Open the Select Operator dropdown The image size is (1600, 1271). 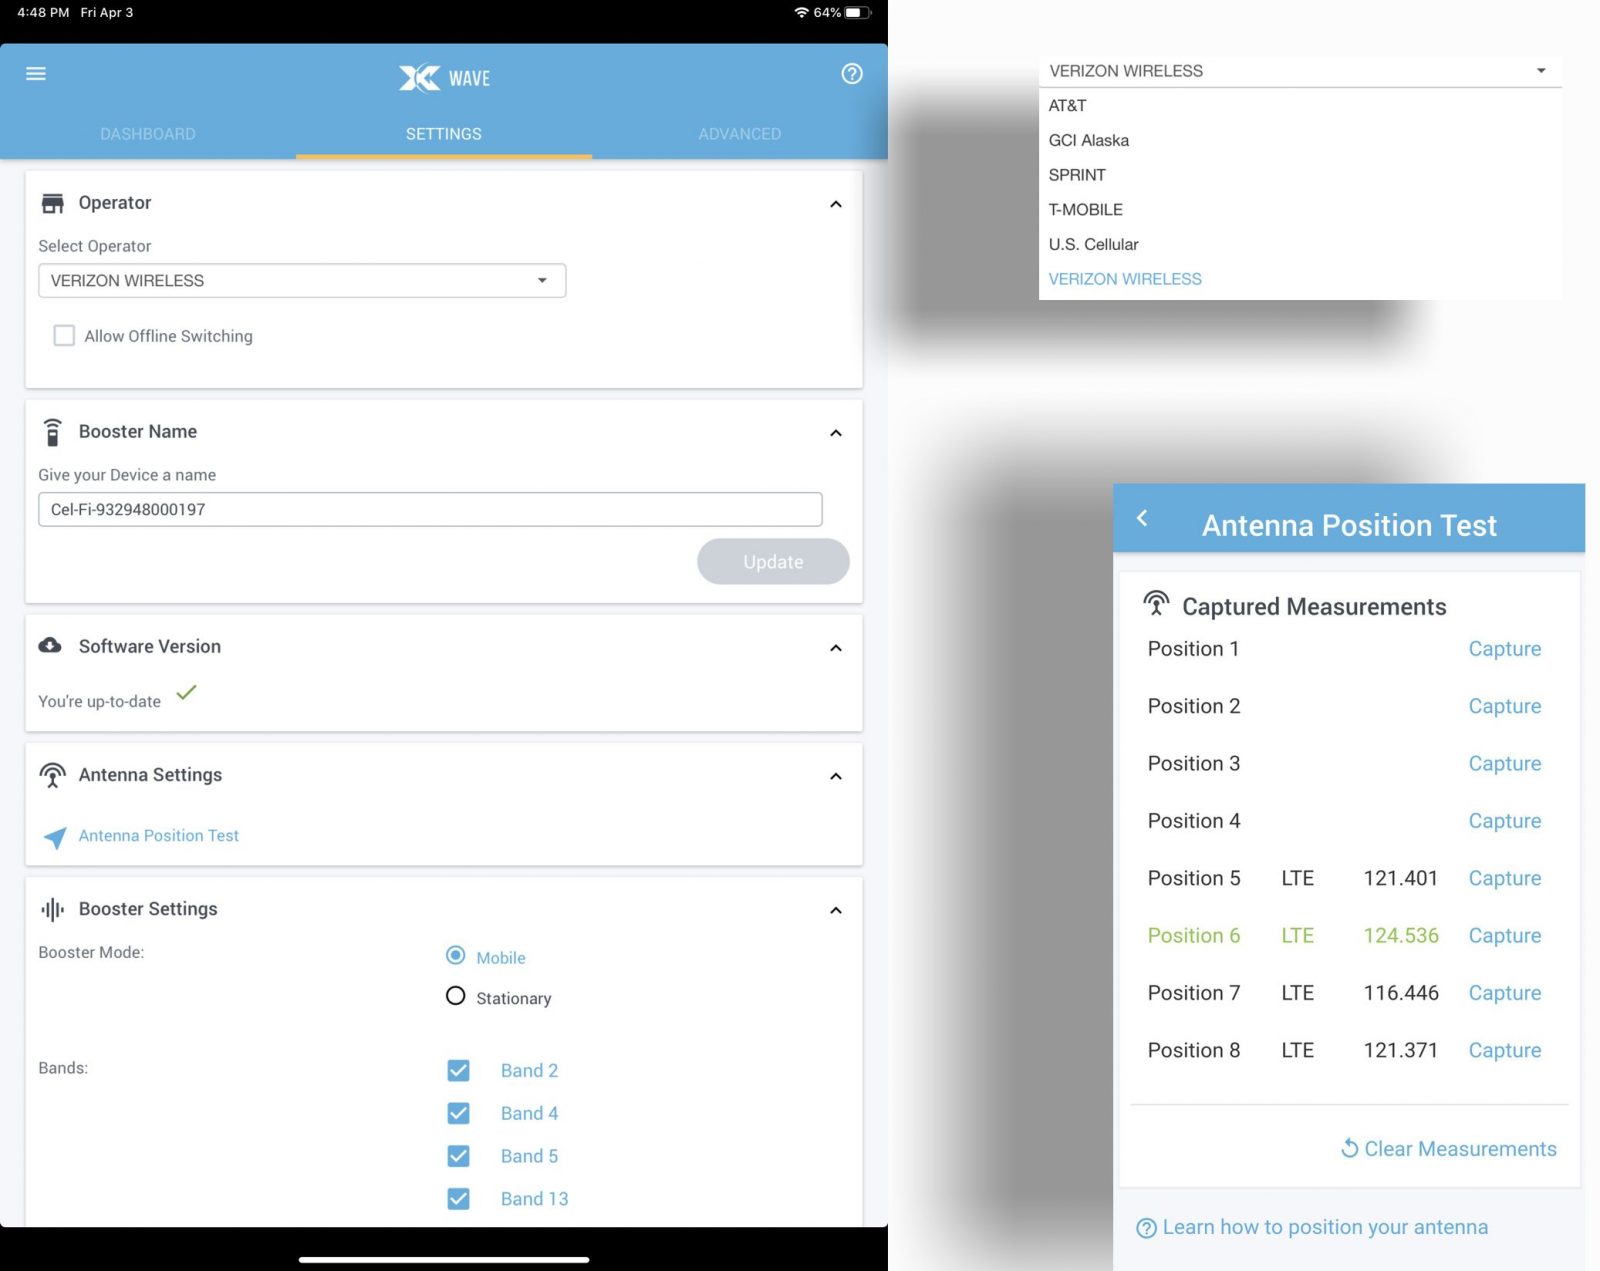click(x=302, y=281)
